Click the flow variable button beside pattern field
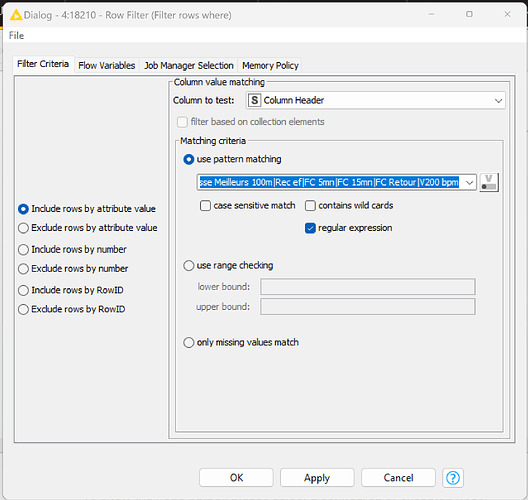This screenshot has width=528, height=500. point(489,182)
